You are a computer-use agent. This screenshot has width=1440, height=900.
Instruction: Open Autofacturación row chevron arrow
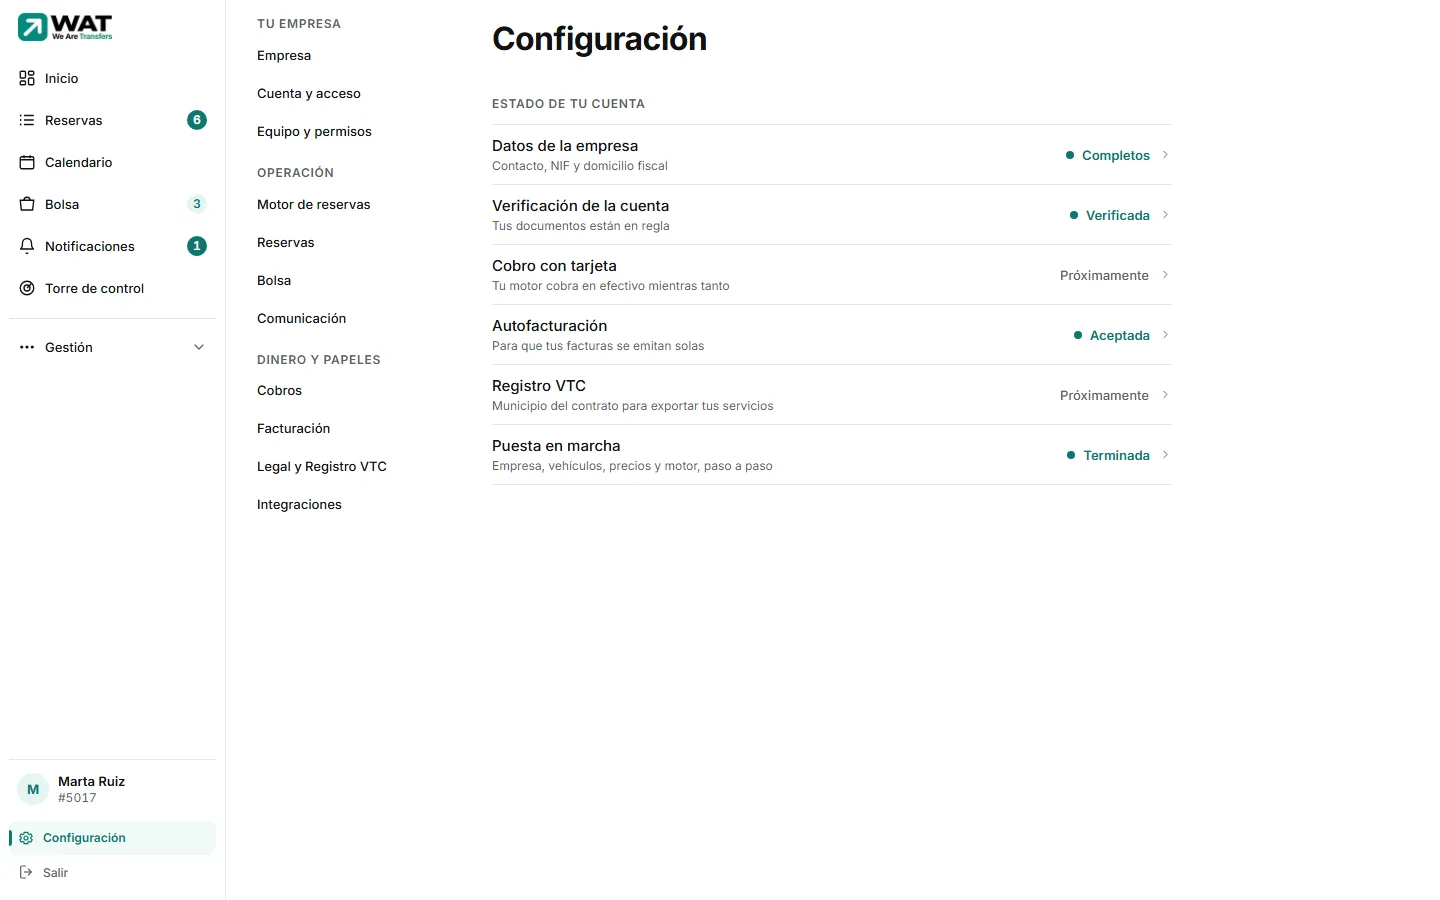coord(1166,335)
